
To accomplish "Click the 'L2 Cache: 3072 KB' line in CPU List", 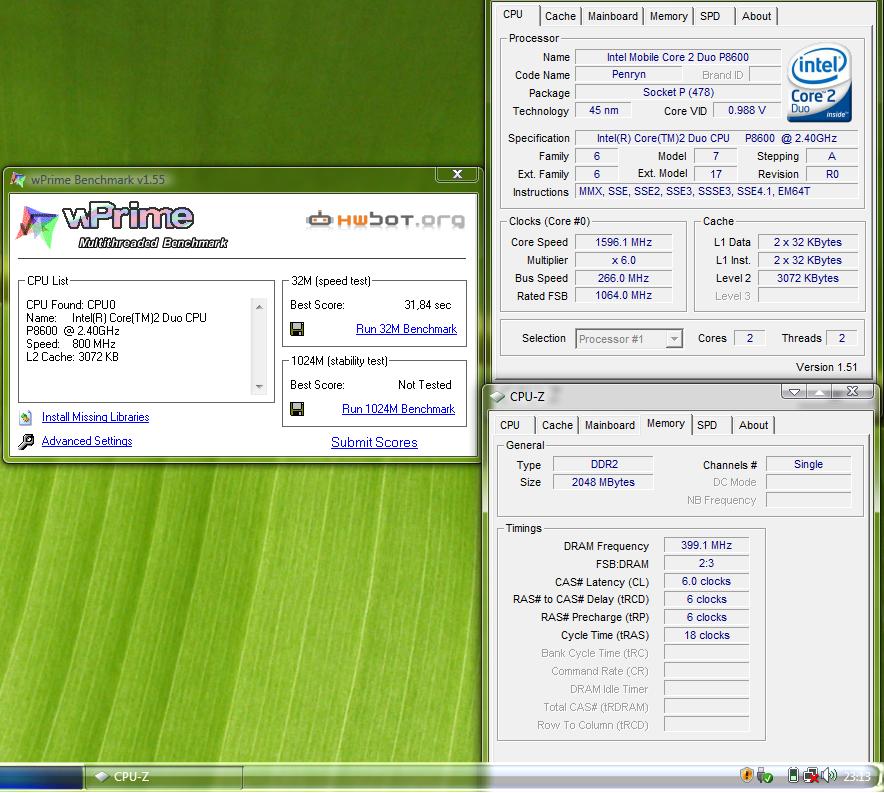I will [x=72, y=357].
